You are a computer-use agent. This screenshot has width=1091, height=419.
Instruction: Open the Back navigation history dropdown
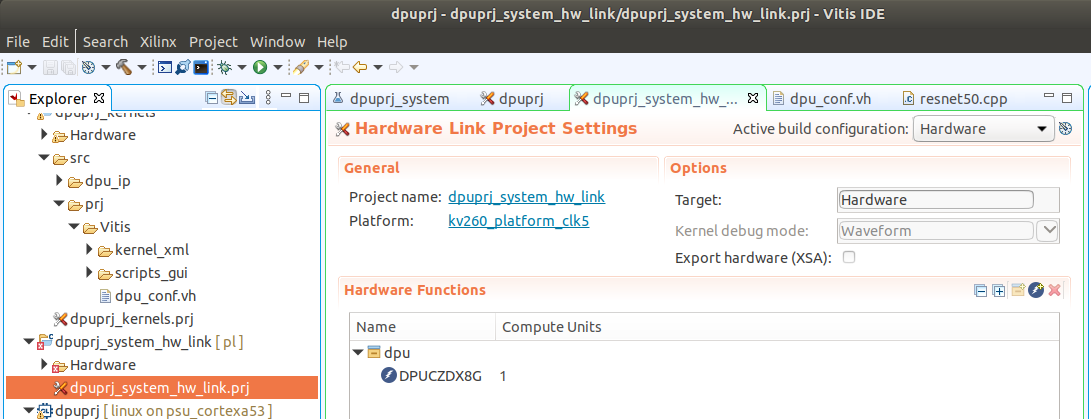tap(378, 68)
